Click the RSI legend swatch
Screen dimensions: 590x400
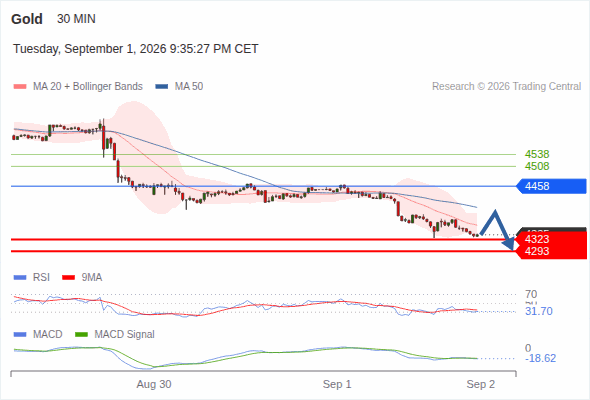(x=20, y=278)
